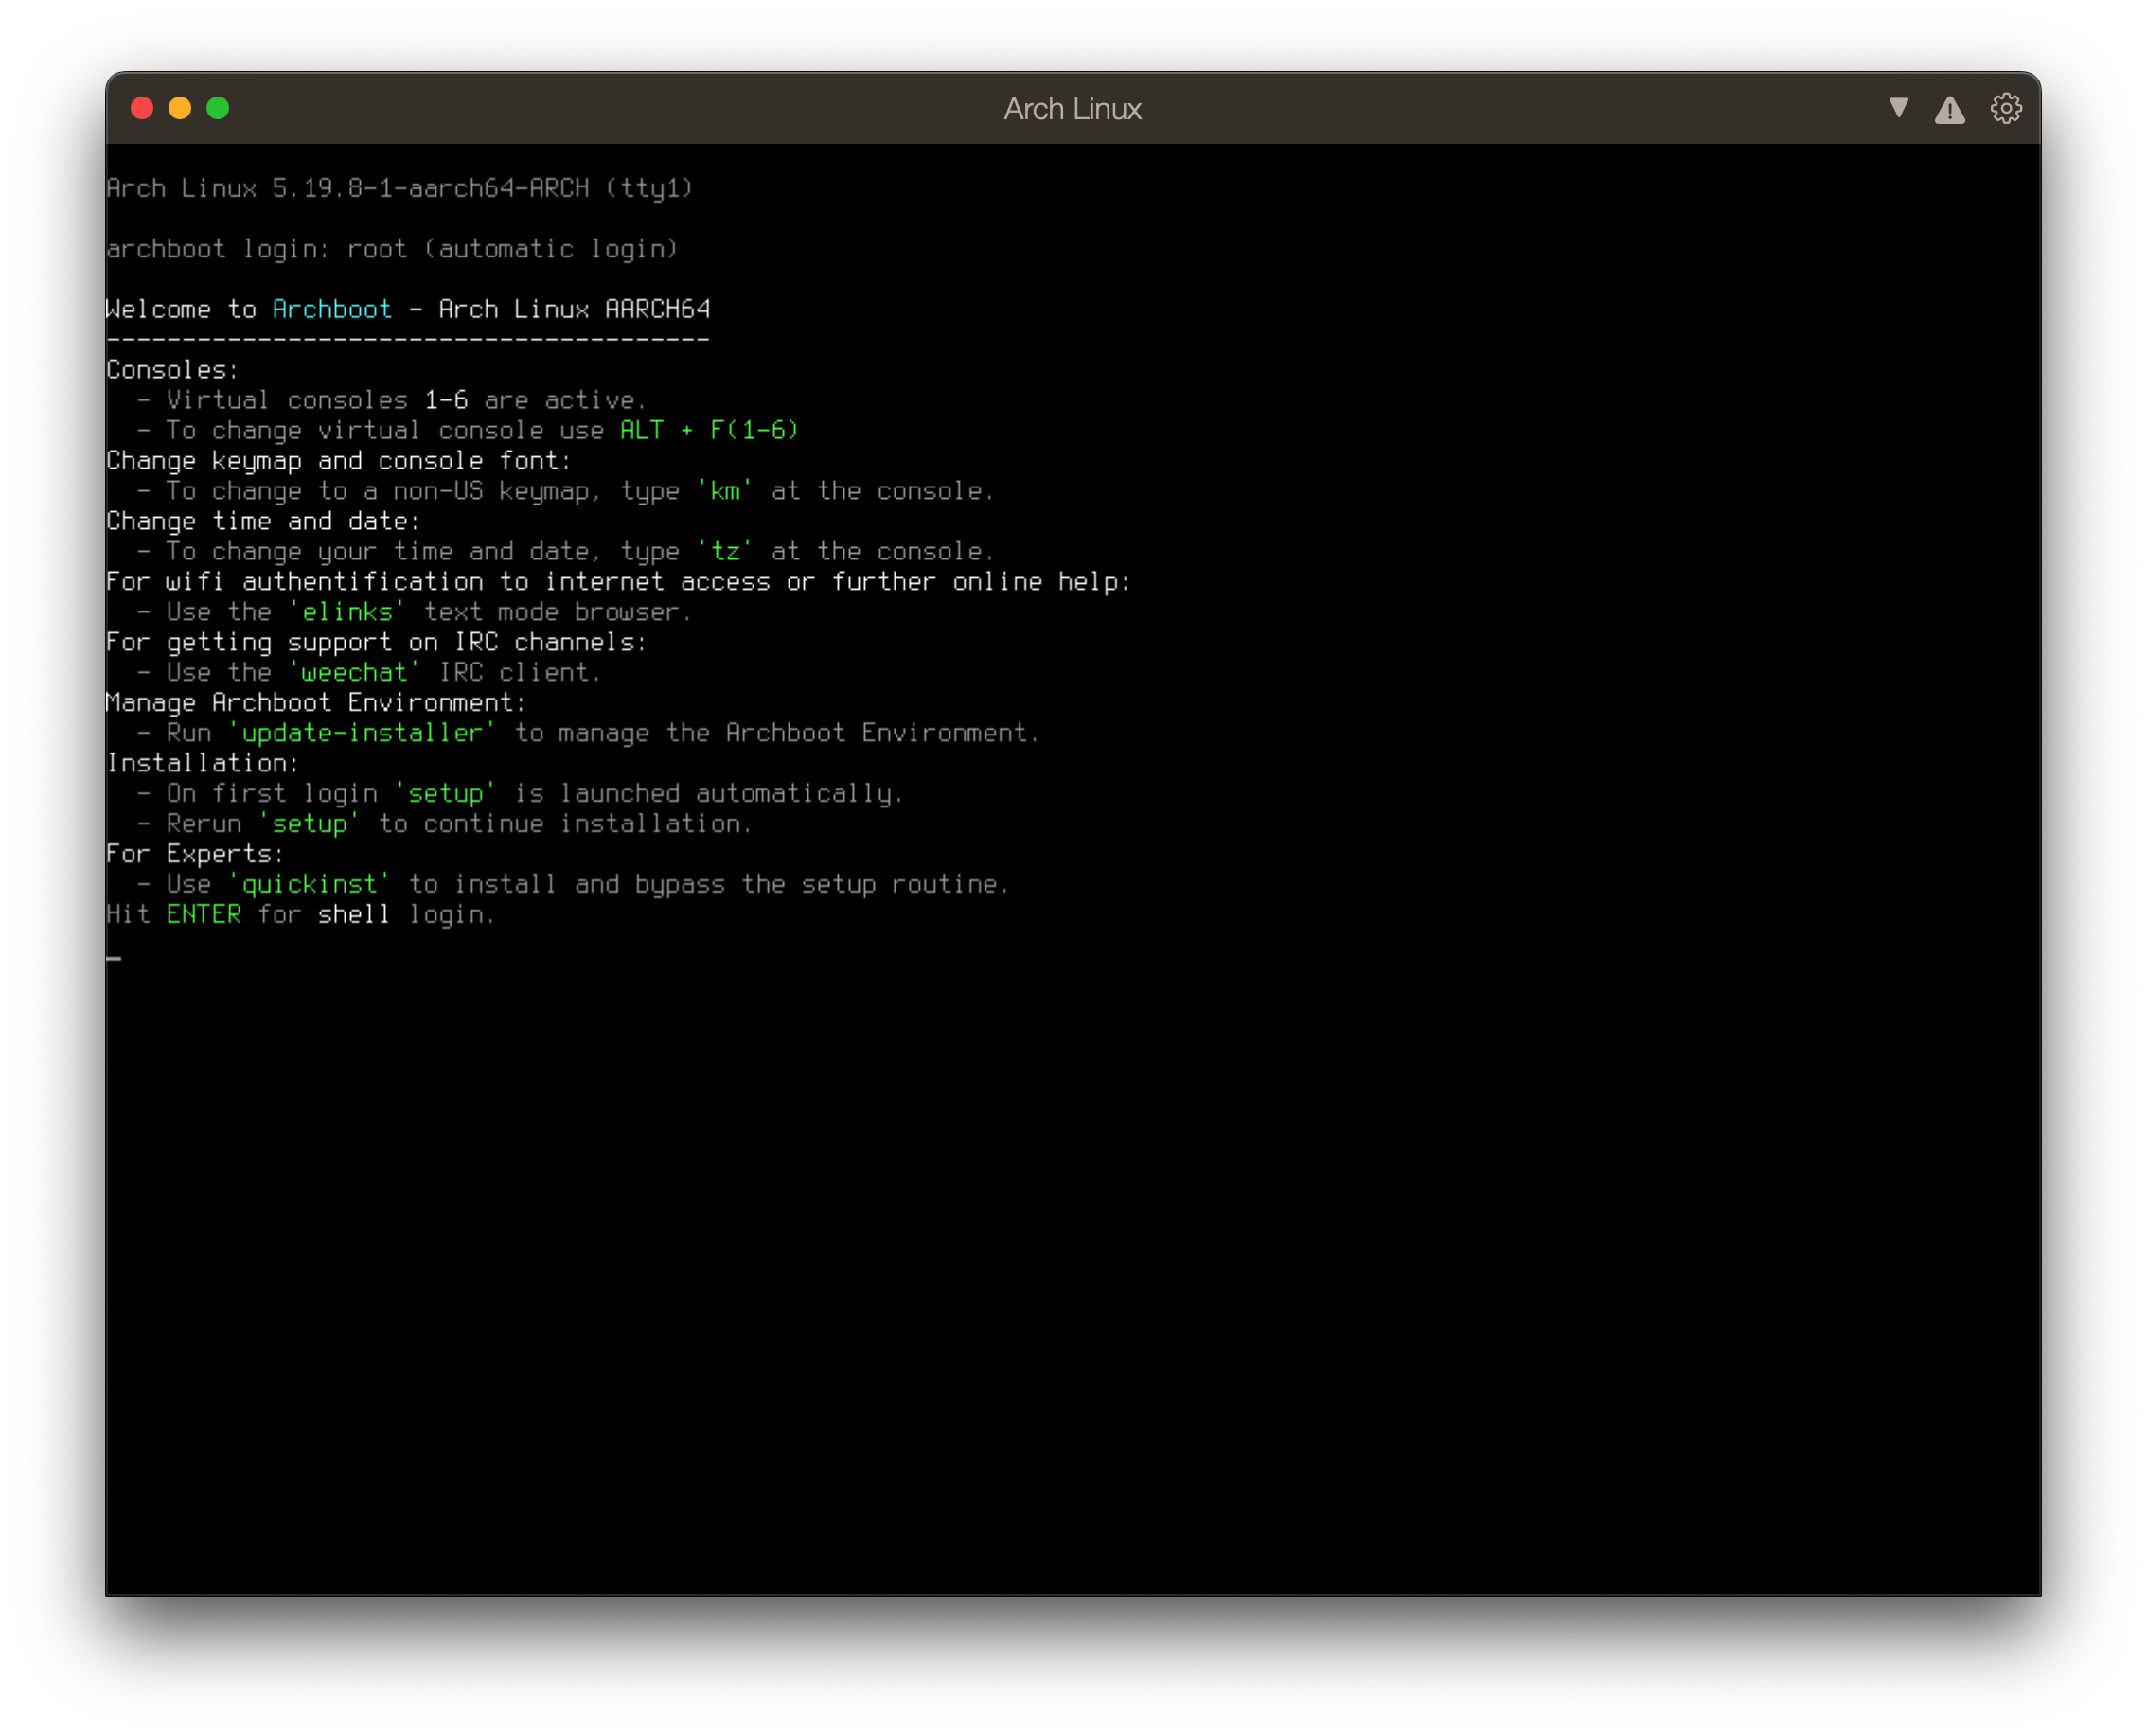Screen dimensions: 2147x1736
Task: Click the Arch Linux window title
Action: pyautogui.click(x=1072, y=108)
